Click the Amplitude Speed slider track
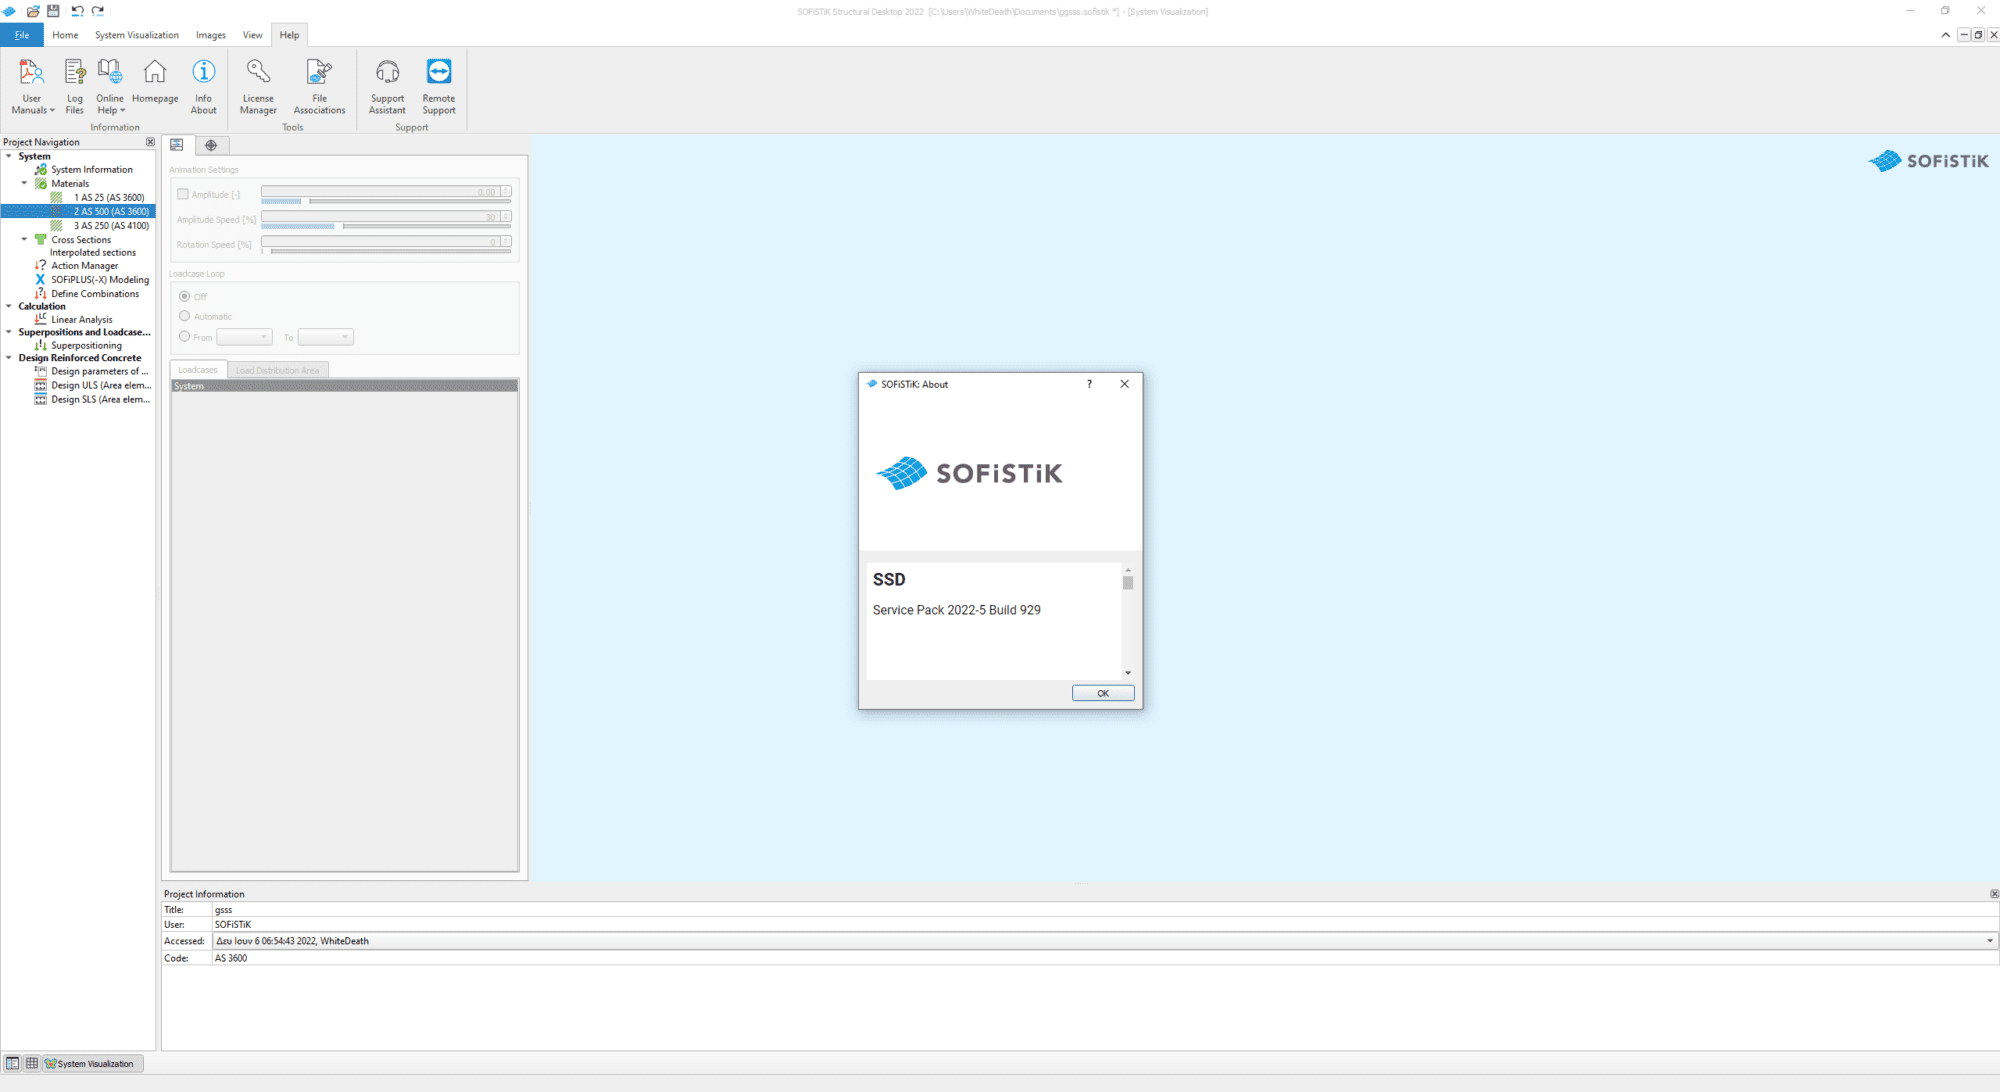This screenshot has width=2000, height=1092. [x=386, y=226]
